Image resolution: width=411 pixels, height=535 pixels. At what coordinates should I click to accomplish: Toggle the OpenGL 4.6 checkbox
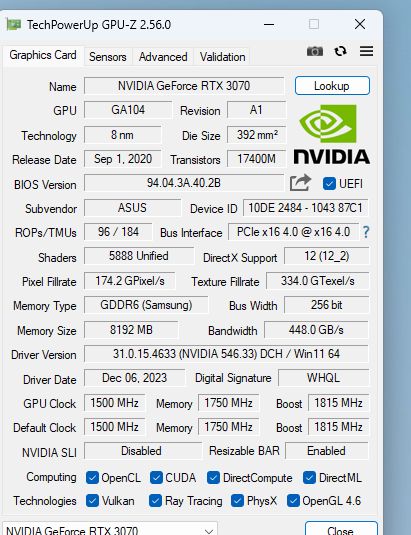coord(293,501)
